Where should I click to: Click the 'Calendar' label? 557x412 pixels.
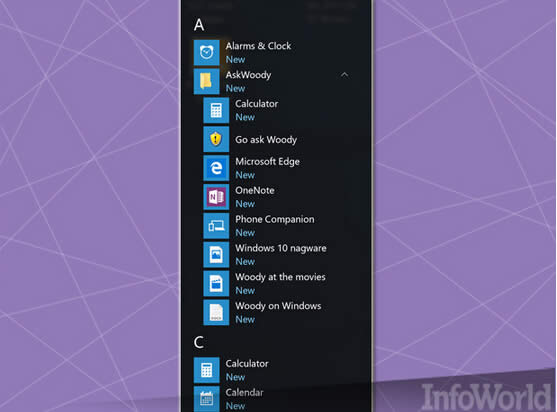coord(244,392)
